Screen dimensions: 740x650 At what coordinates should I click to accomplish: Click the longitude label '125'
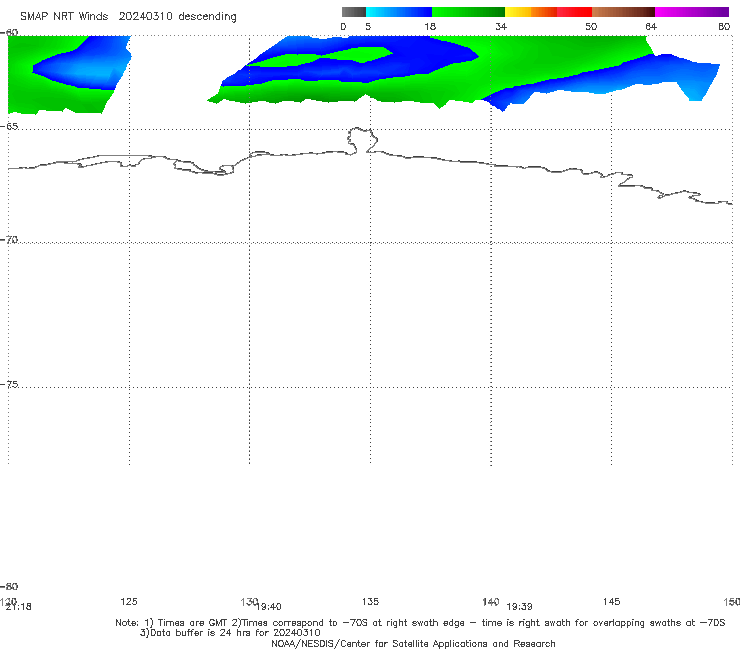coord(129,601)
